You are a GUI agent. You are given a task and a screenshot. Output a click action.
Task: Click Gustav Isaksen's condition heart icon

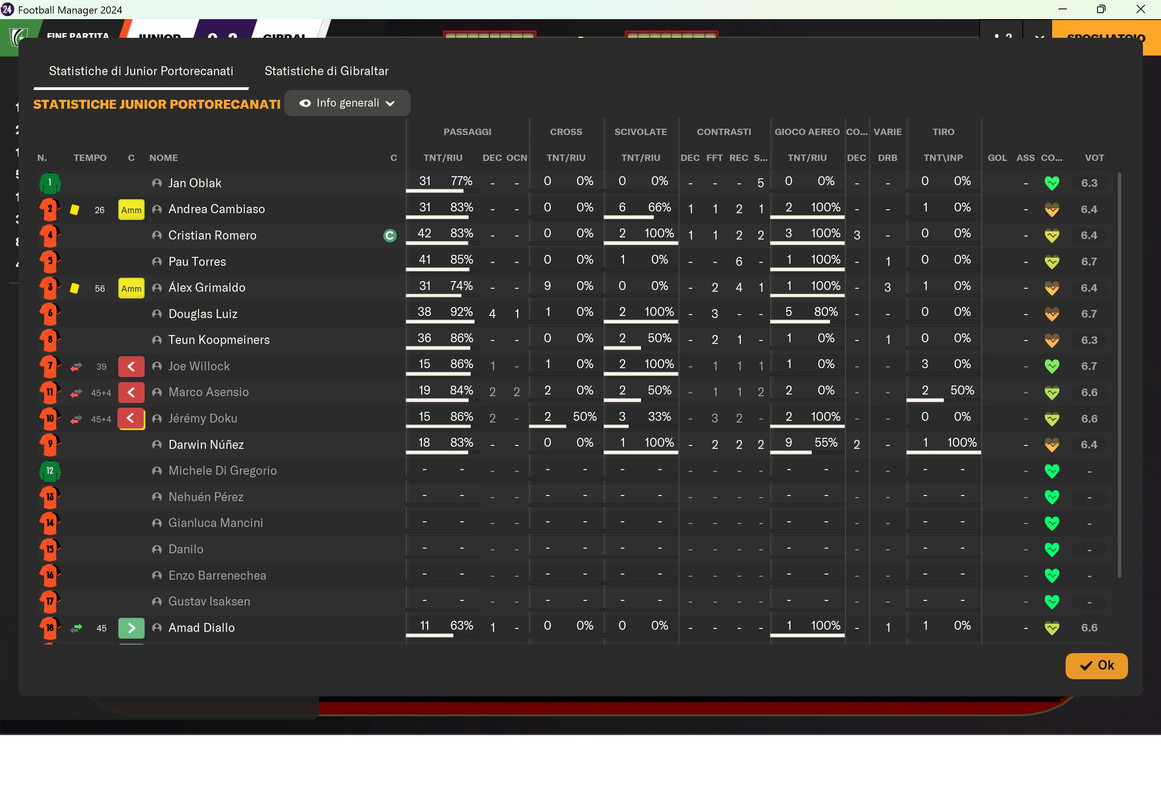point(1051,602)
